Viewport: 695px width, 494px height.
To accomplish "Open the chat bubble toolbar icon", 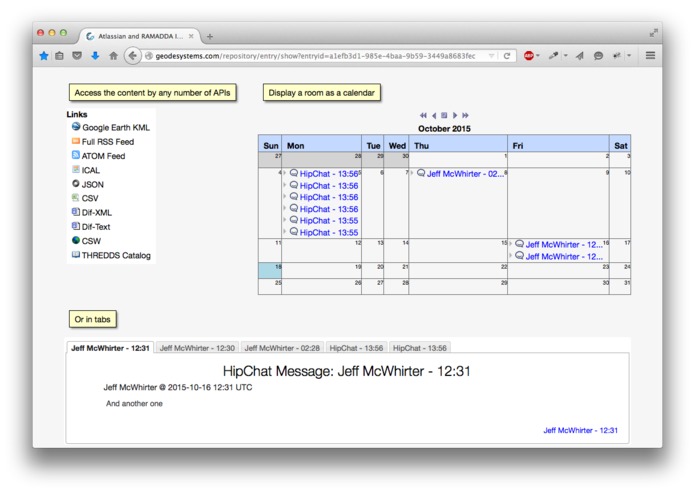I will click(598, 56).
